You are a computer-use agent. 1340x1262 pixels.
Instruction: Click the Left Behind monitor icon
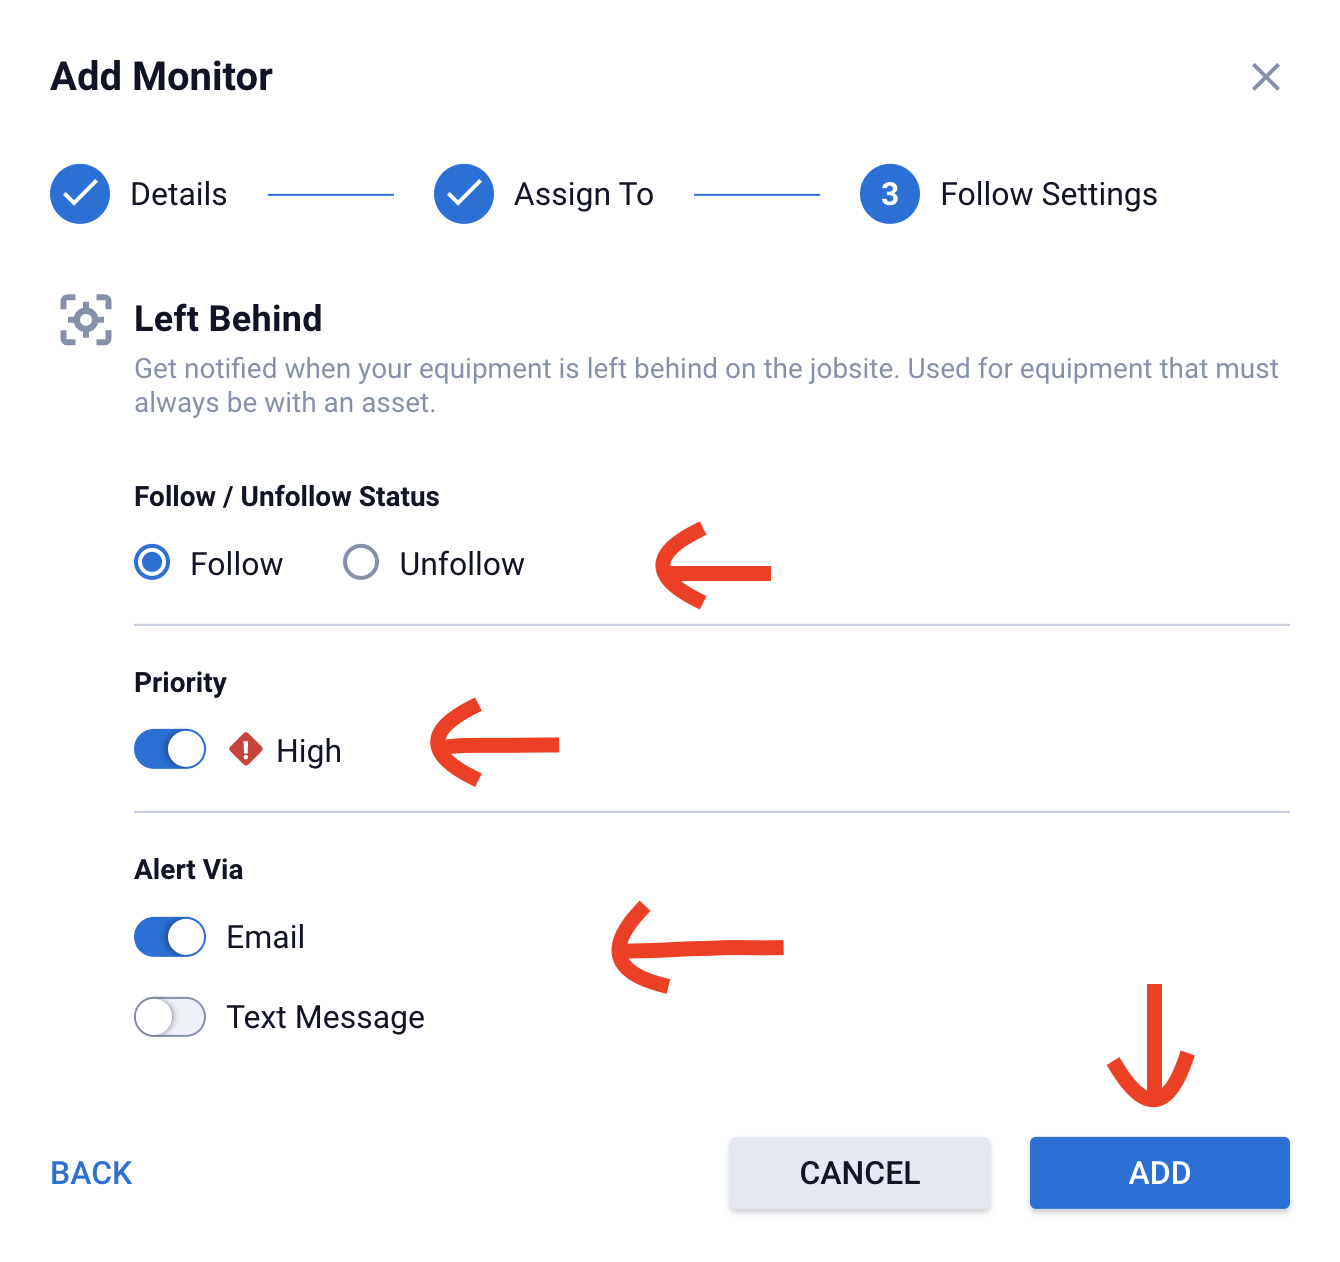click(x=86, y=320)
